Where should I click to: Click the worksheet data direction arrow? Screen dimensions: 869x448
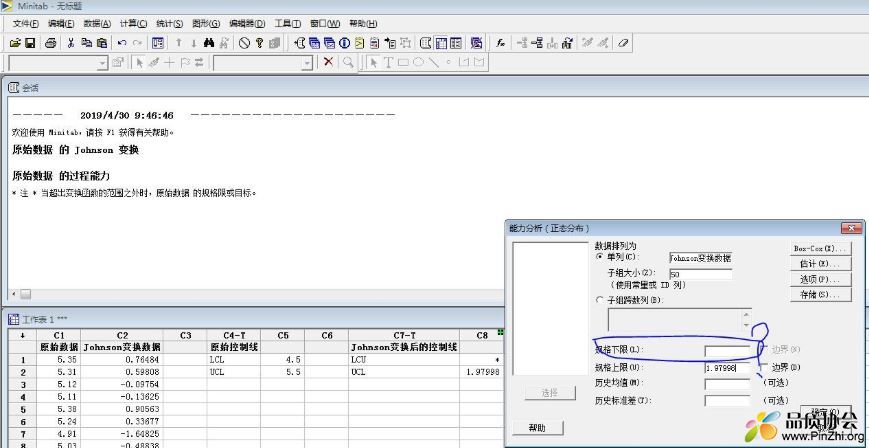(22, 335)
